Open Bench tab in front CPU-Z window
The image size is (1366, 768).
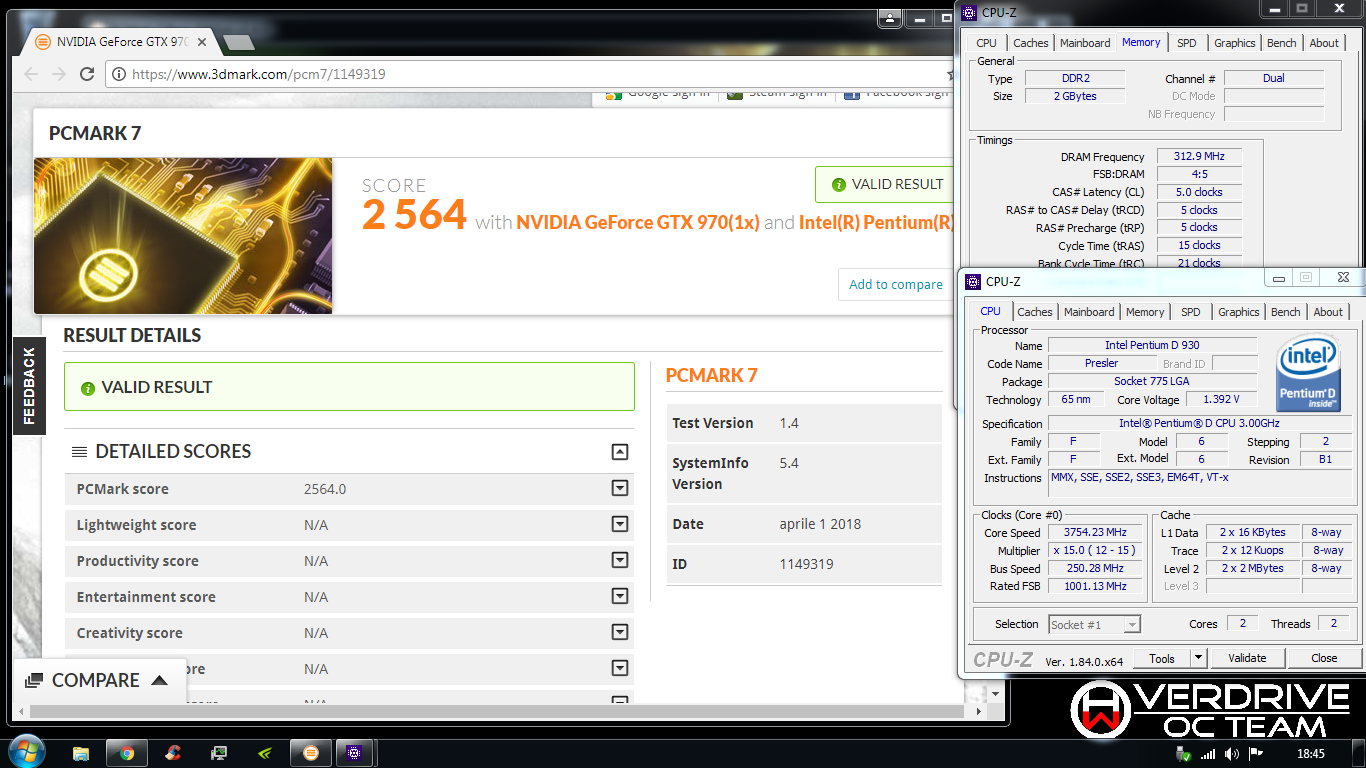[1286, 312]
